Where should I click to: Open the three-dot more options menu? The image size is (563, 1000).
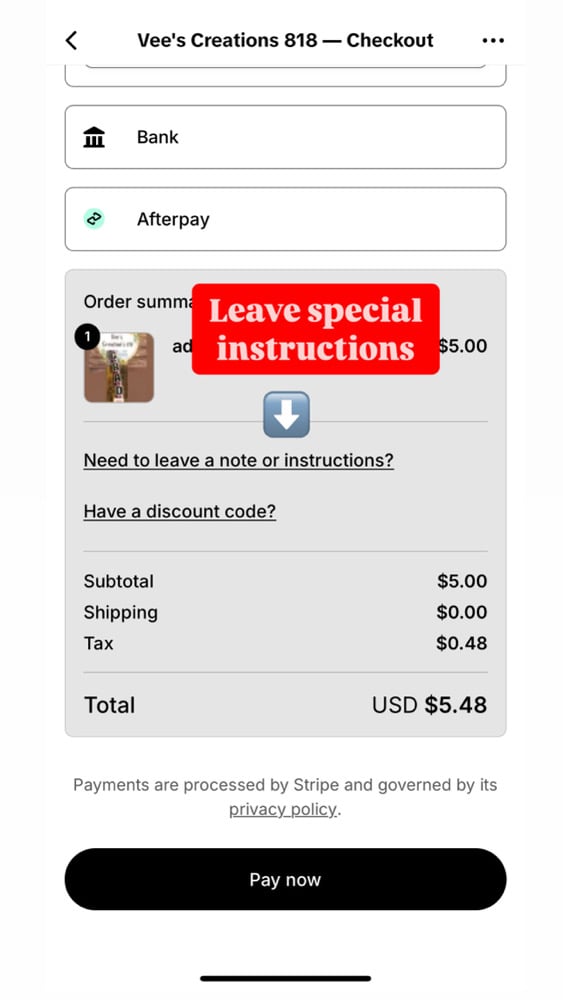click(493, 41)
